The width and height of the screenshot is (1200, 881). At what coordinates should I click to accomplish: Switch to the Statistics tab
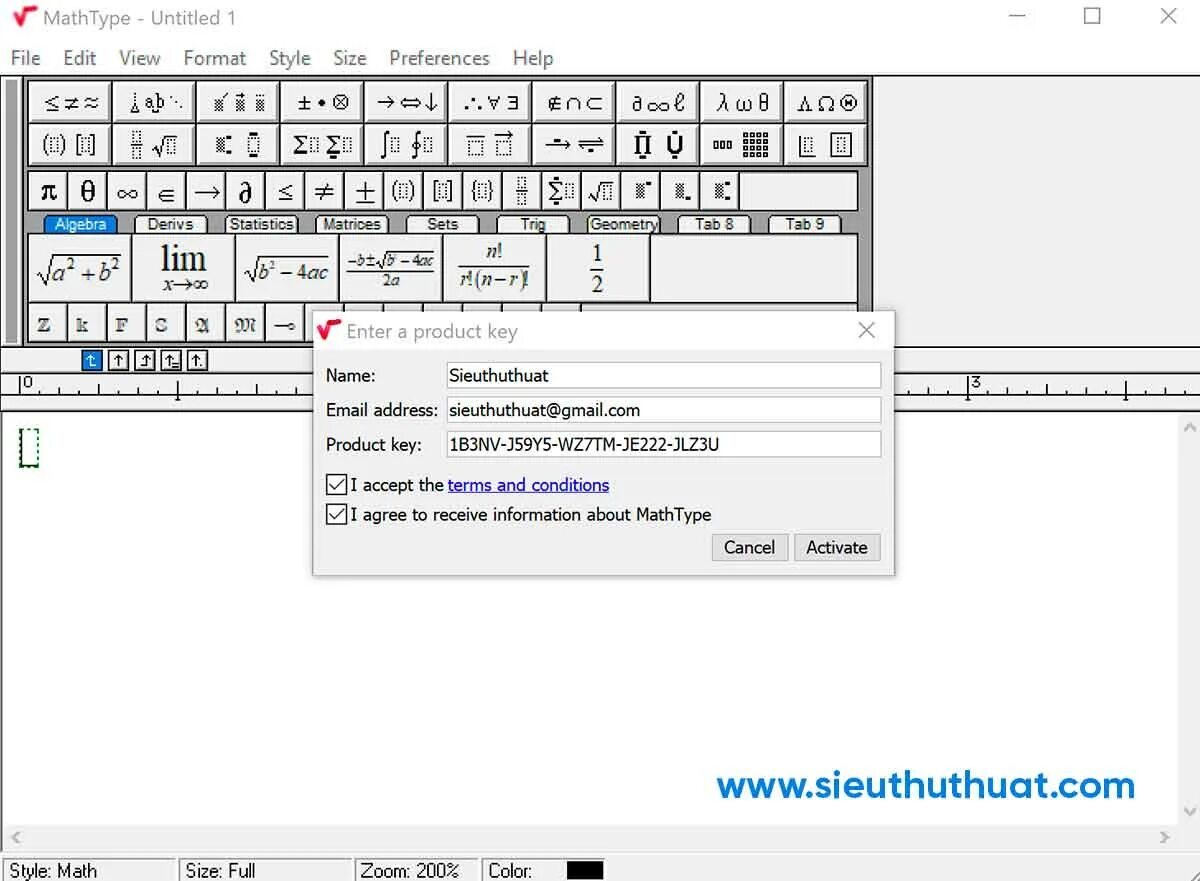[261, 224]
